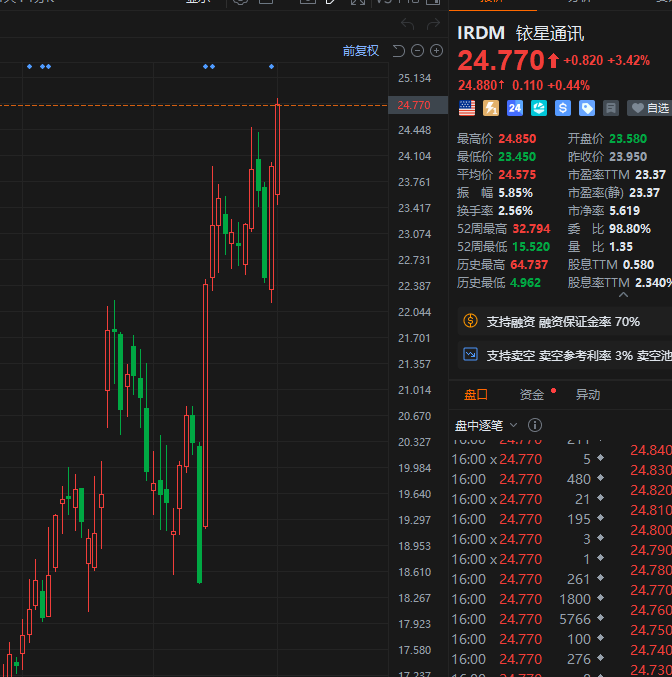The image size is (672, 677).
Task: Click the undo arrow above the chart
Action: (407, 23)
